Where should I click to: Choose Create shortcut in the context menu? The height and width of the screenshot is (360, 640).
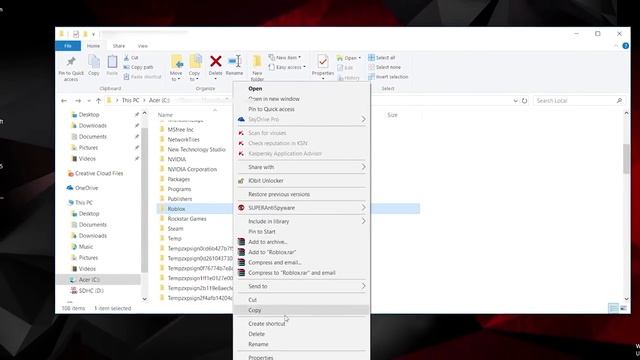pyautogui.click(x=301, y=324)
